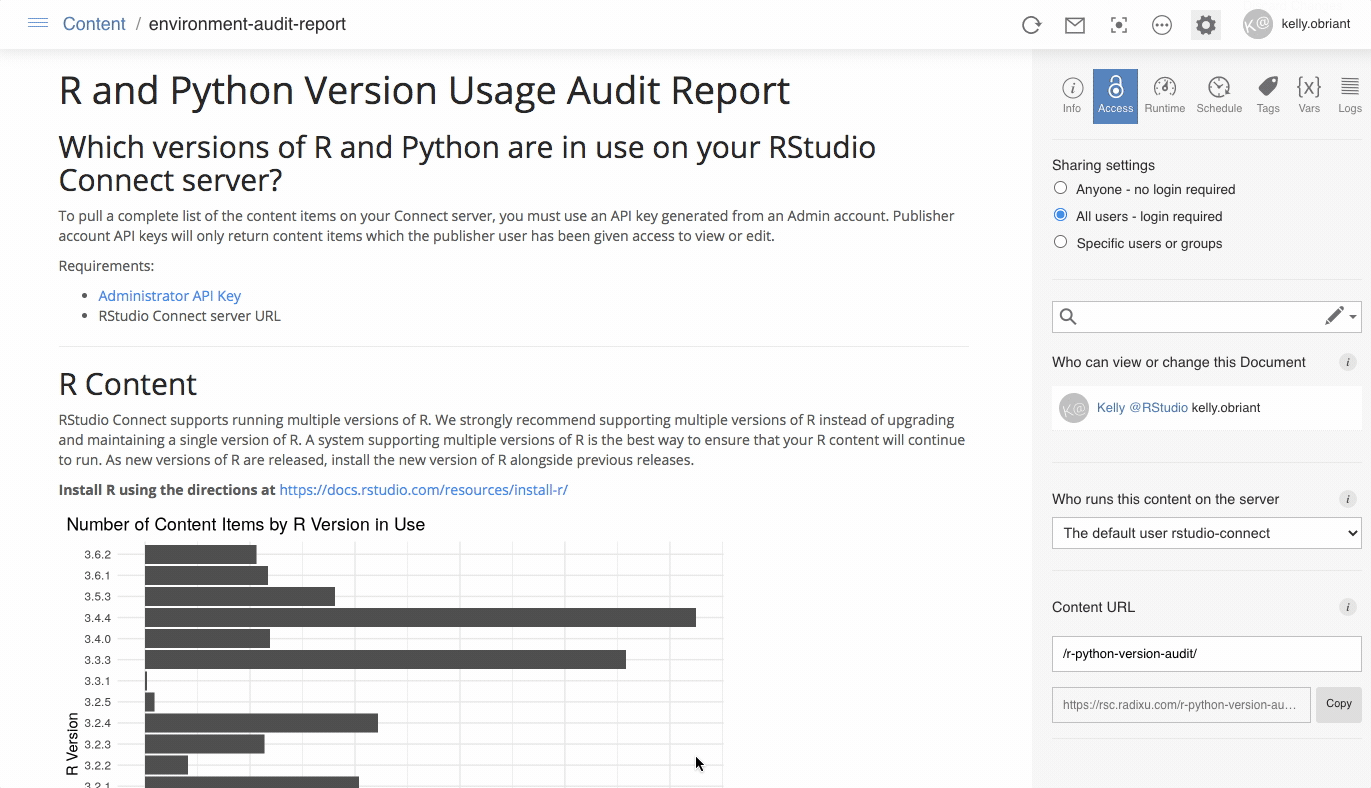Image resolution: width=1371 pixels, height=788 pixels.
Task: Show info for Content URL
Action: [x=1348, y=607]
